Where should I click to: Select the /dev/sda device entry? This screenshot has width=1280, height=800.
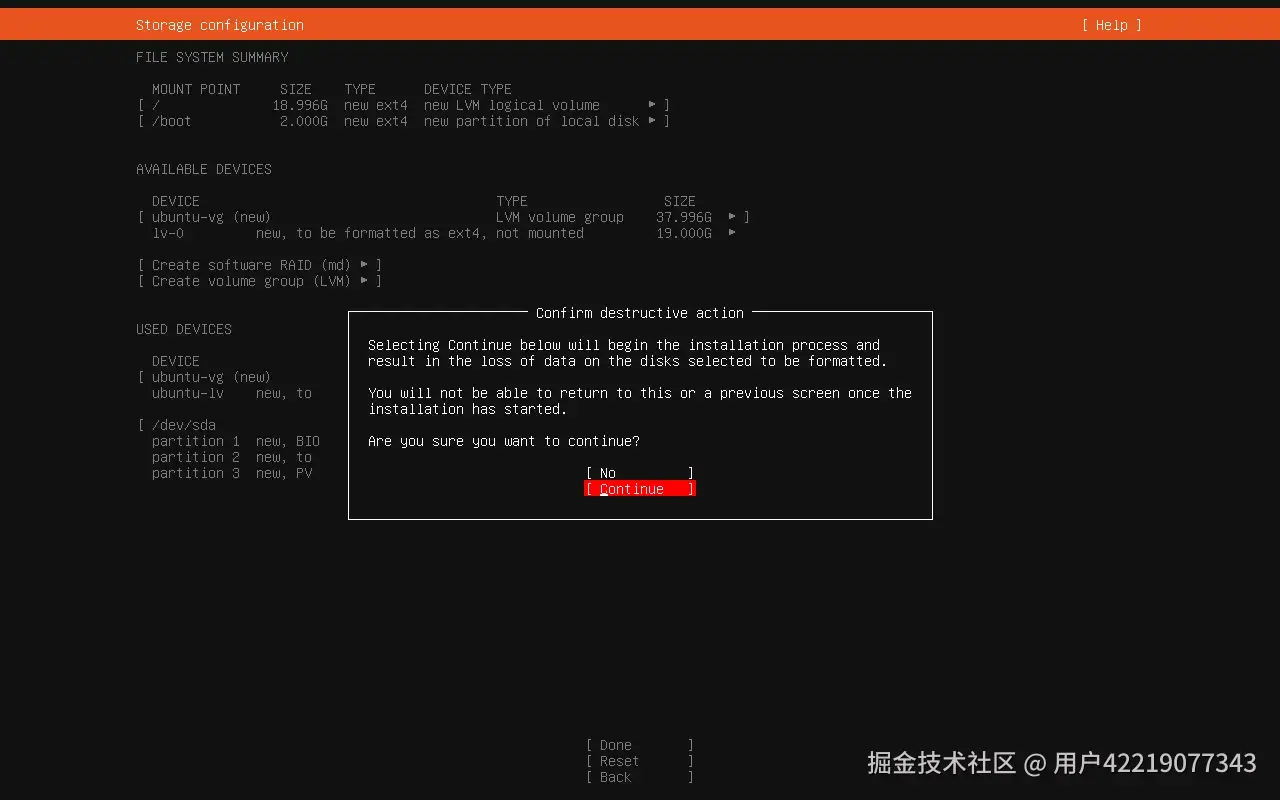183,424
